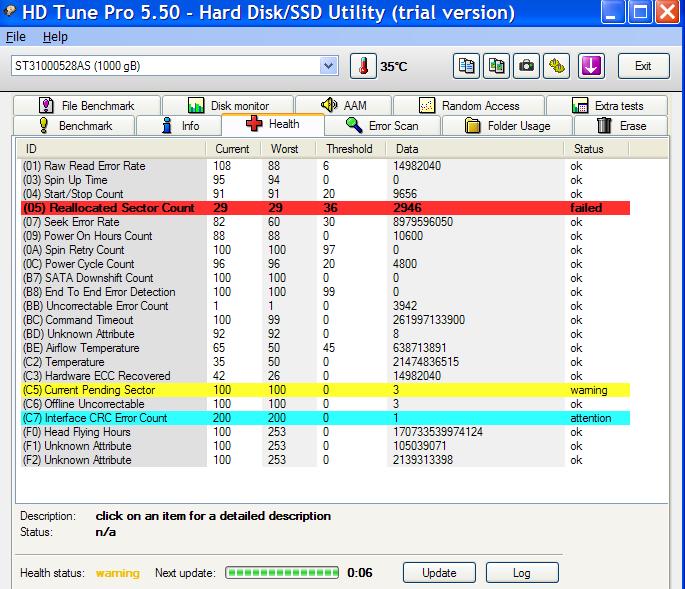The height and width of the screenshot is (589, 685).
Task: Select the failed Reallocated Sector Count row
Action: point(325,208)
